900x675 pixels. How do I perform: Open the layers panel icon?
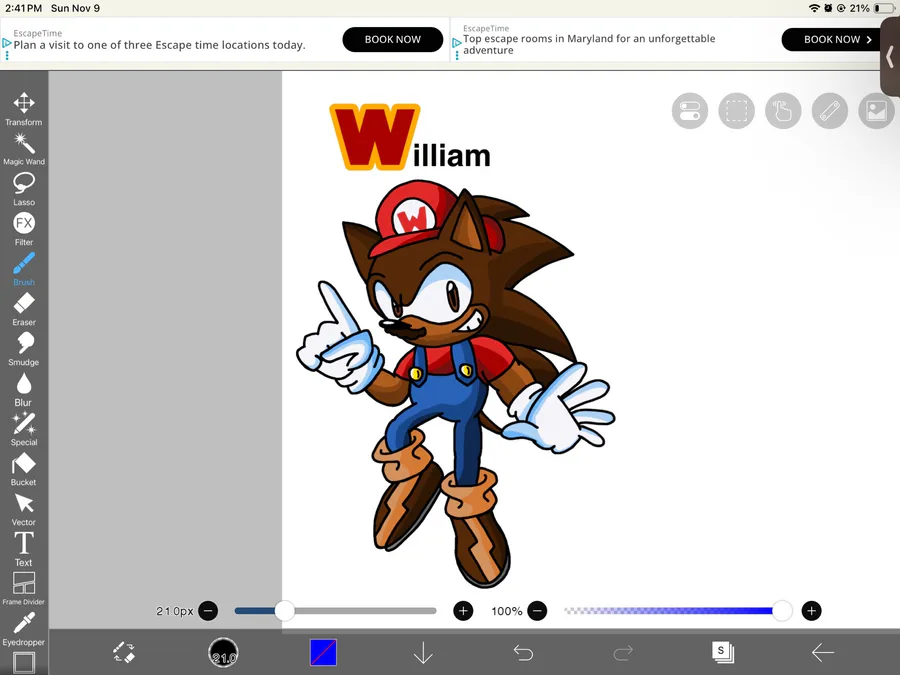(723, 653)
